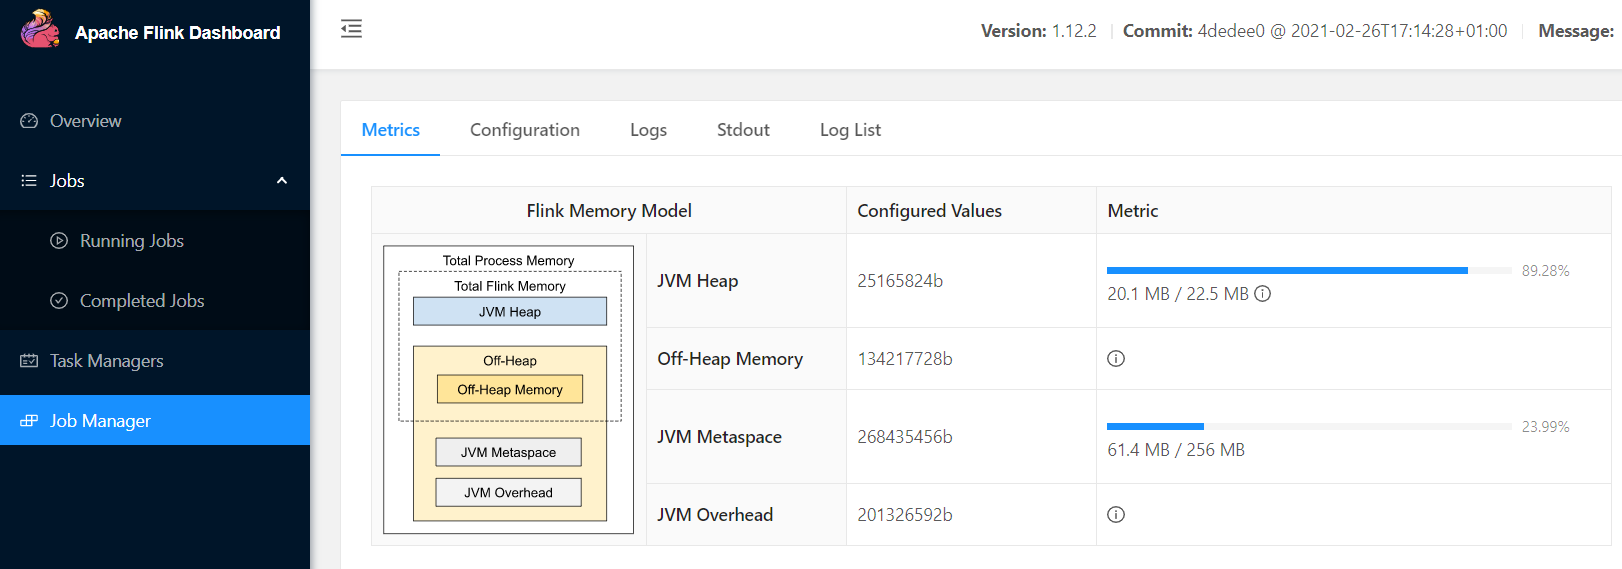
Task: Click the JVM Heap box in memory diagram
Action: (x=510, y=312)
